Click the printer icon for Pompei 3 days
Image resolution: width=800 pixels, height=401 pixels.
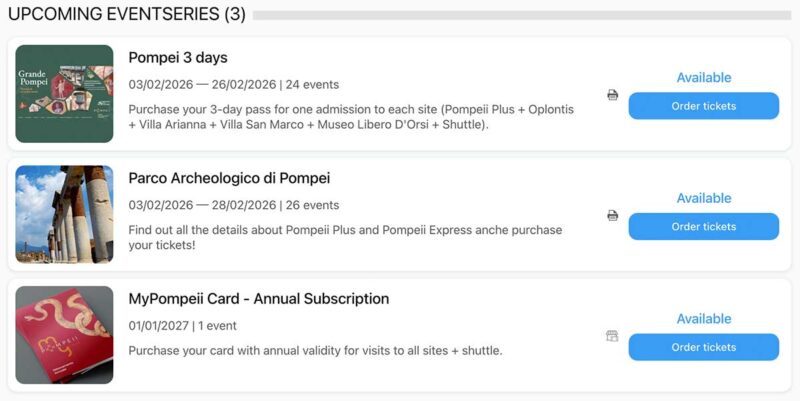[612, 95]
